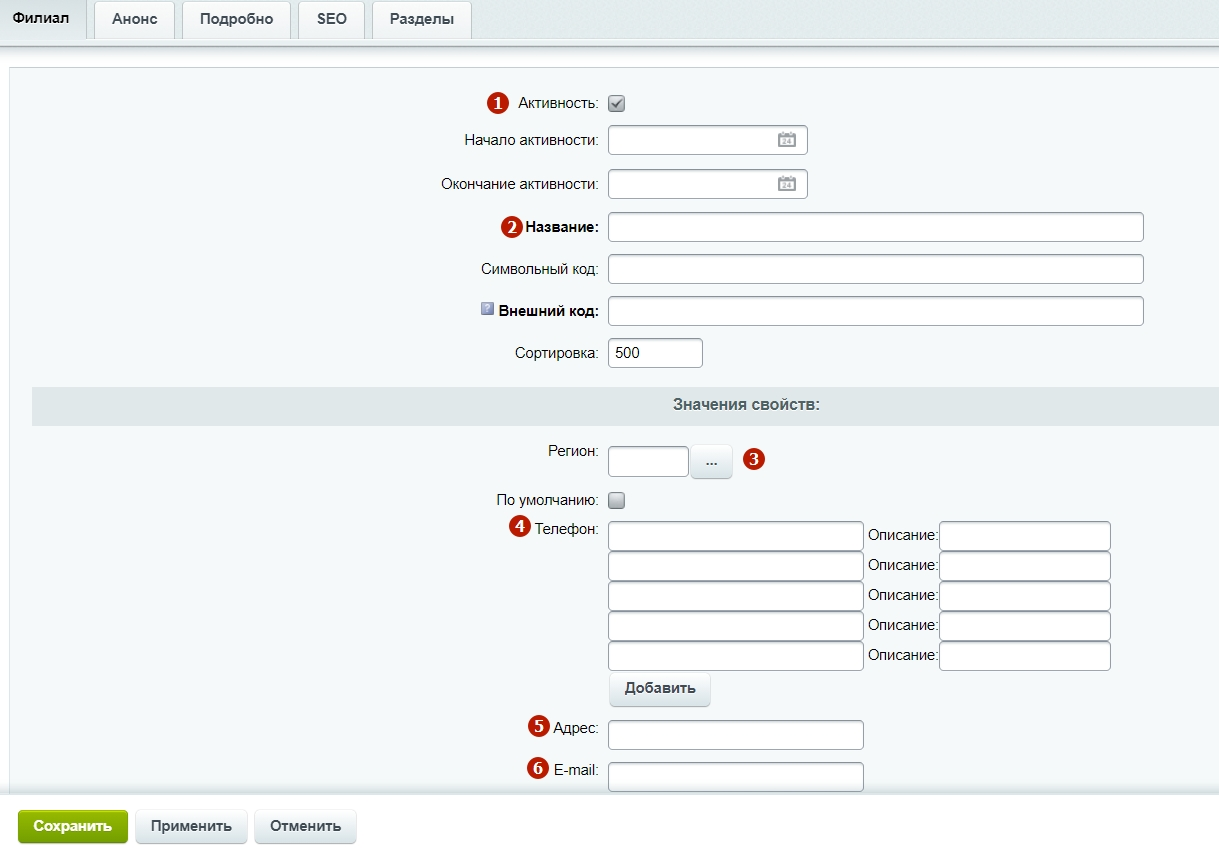The height and width of the screenshot is (852, 1219).
Task: Open calendar for Окончание активности date
Action: pos(786,184)
